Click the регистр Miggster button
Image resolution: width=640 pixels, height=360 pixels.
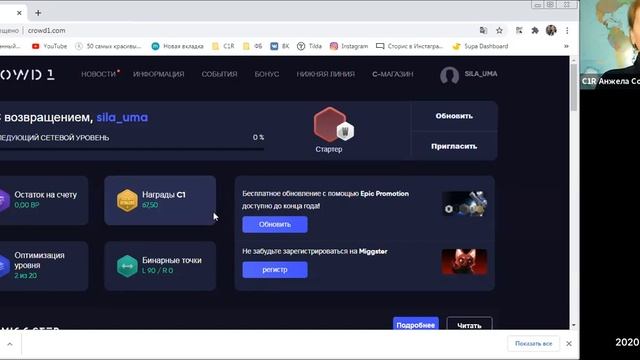(x=275, y=270)
